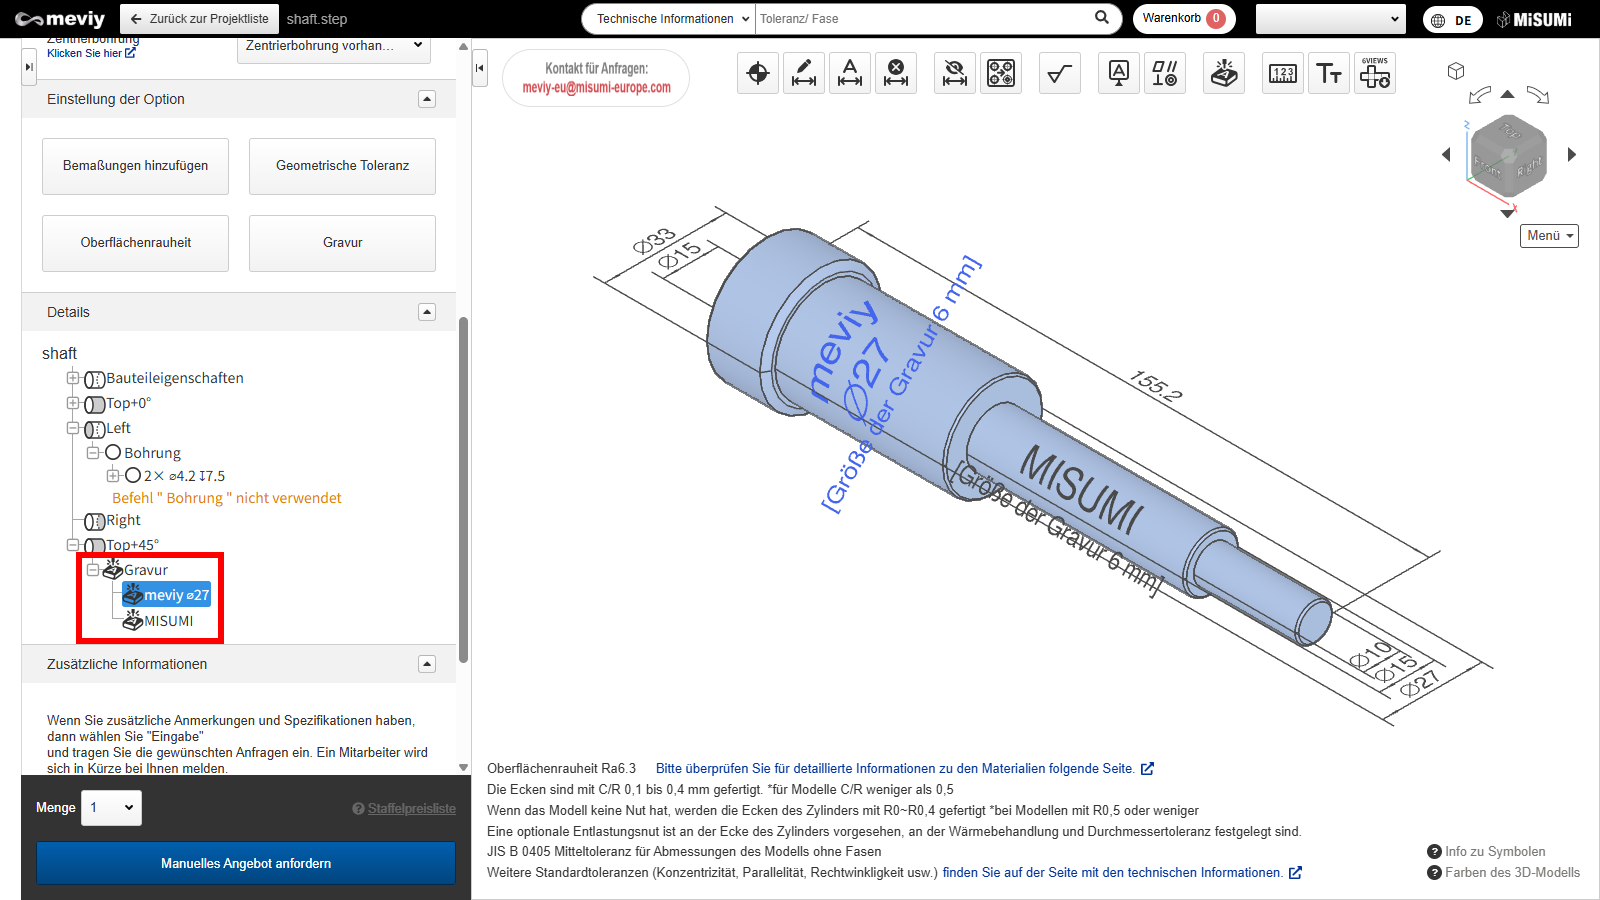
Task: Click the isometric home view cube icon
Action: point(1456,71)
